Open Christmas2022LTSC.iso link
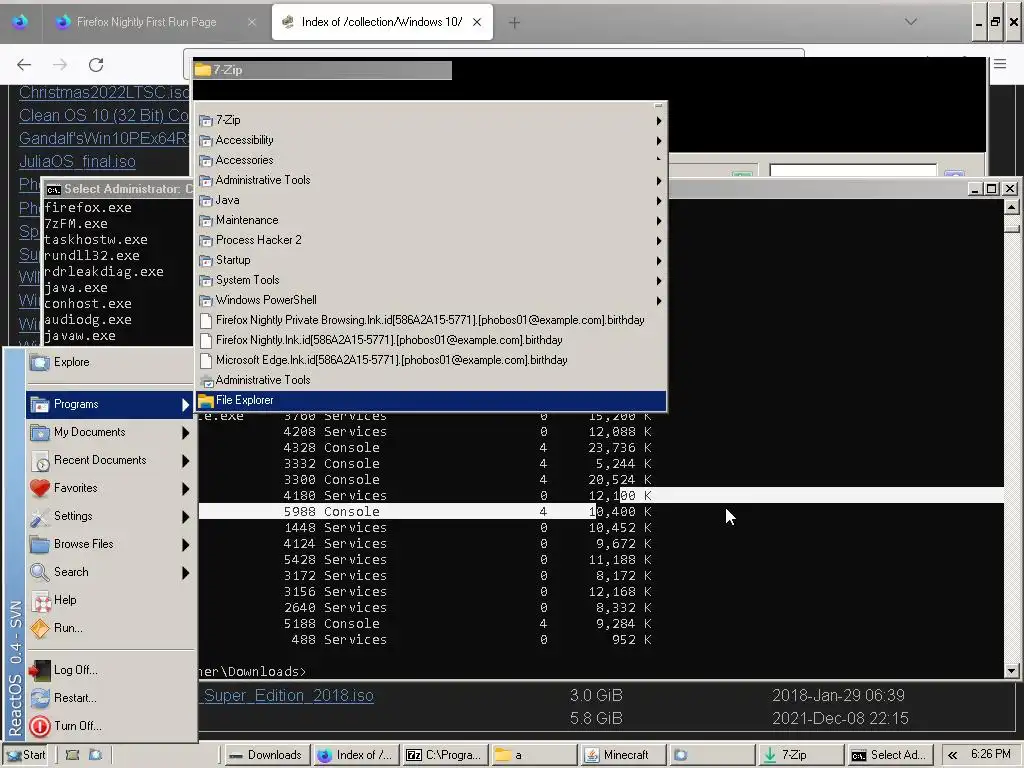 click(104, 92)
